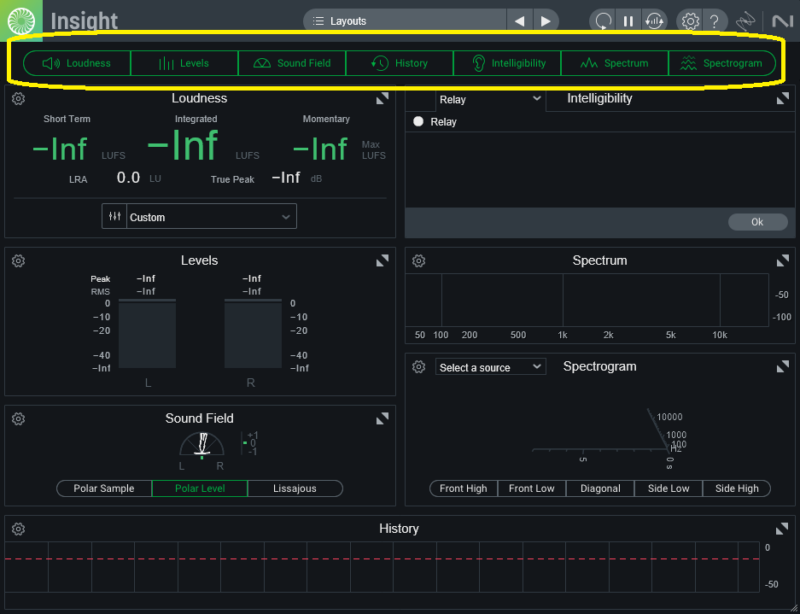Open the Spectrum panel settings gear
The height and width of the screenshot is (614, 800).
click(x=419, y=261)
